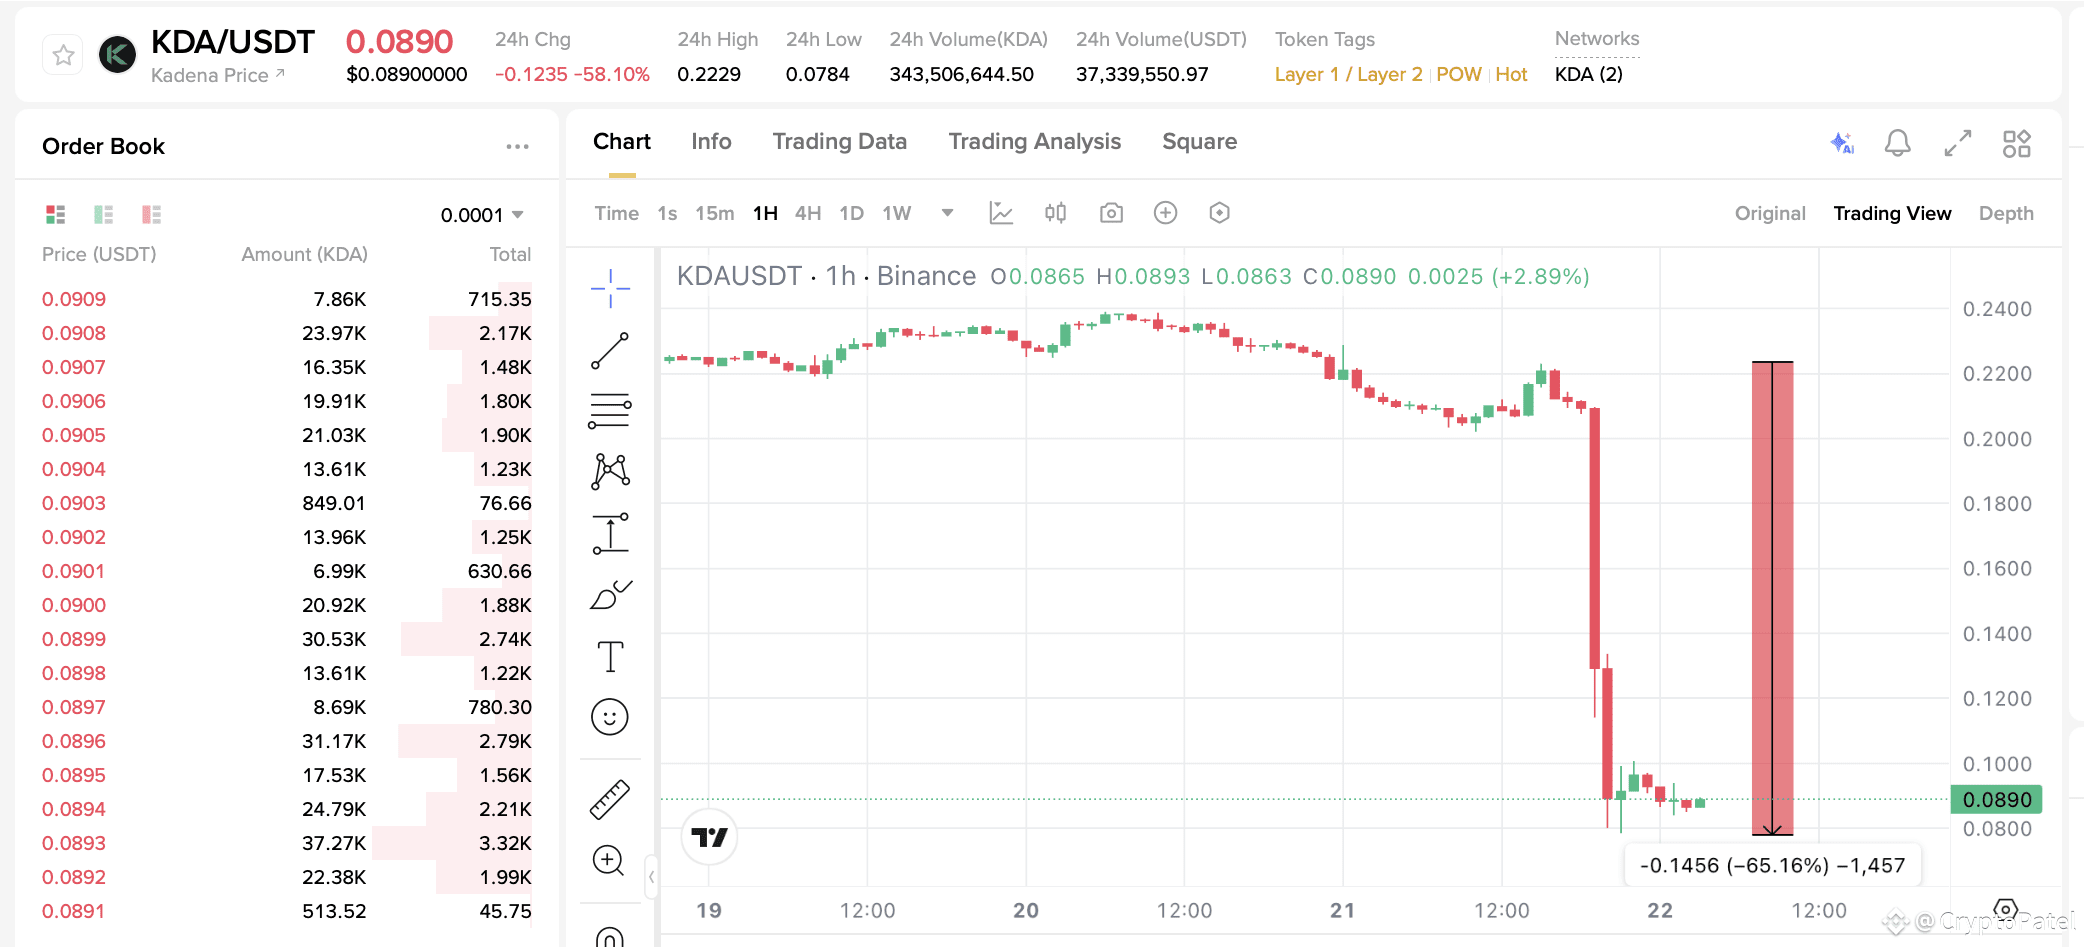Image resolution: width=2084 pixels, height=947 pixels.
Task: Select the brush drawing tool
Action: [x=611, y=591]
